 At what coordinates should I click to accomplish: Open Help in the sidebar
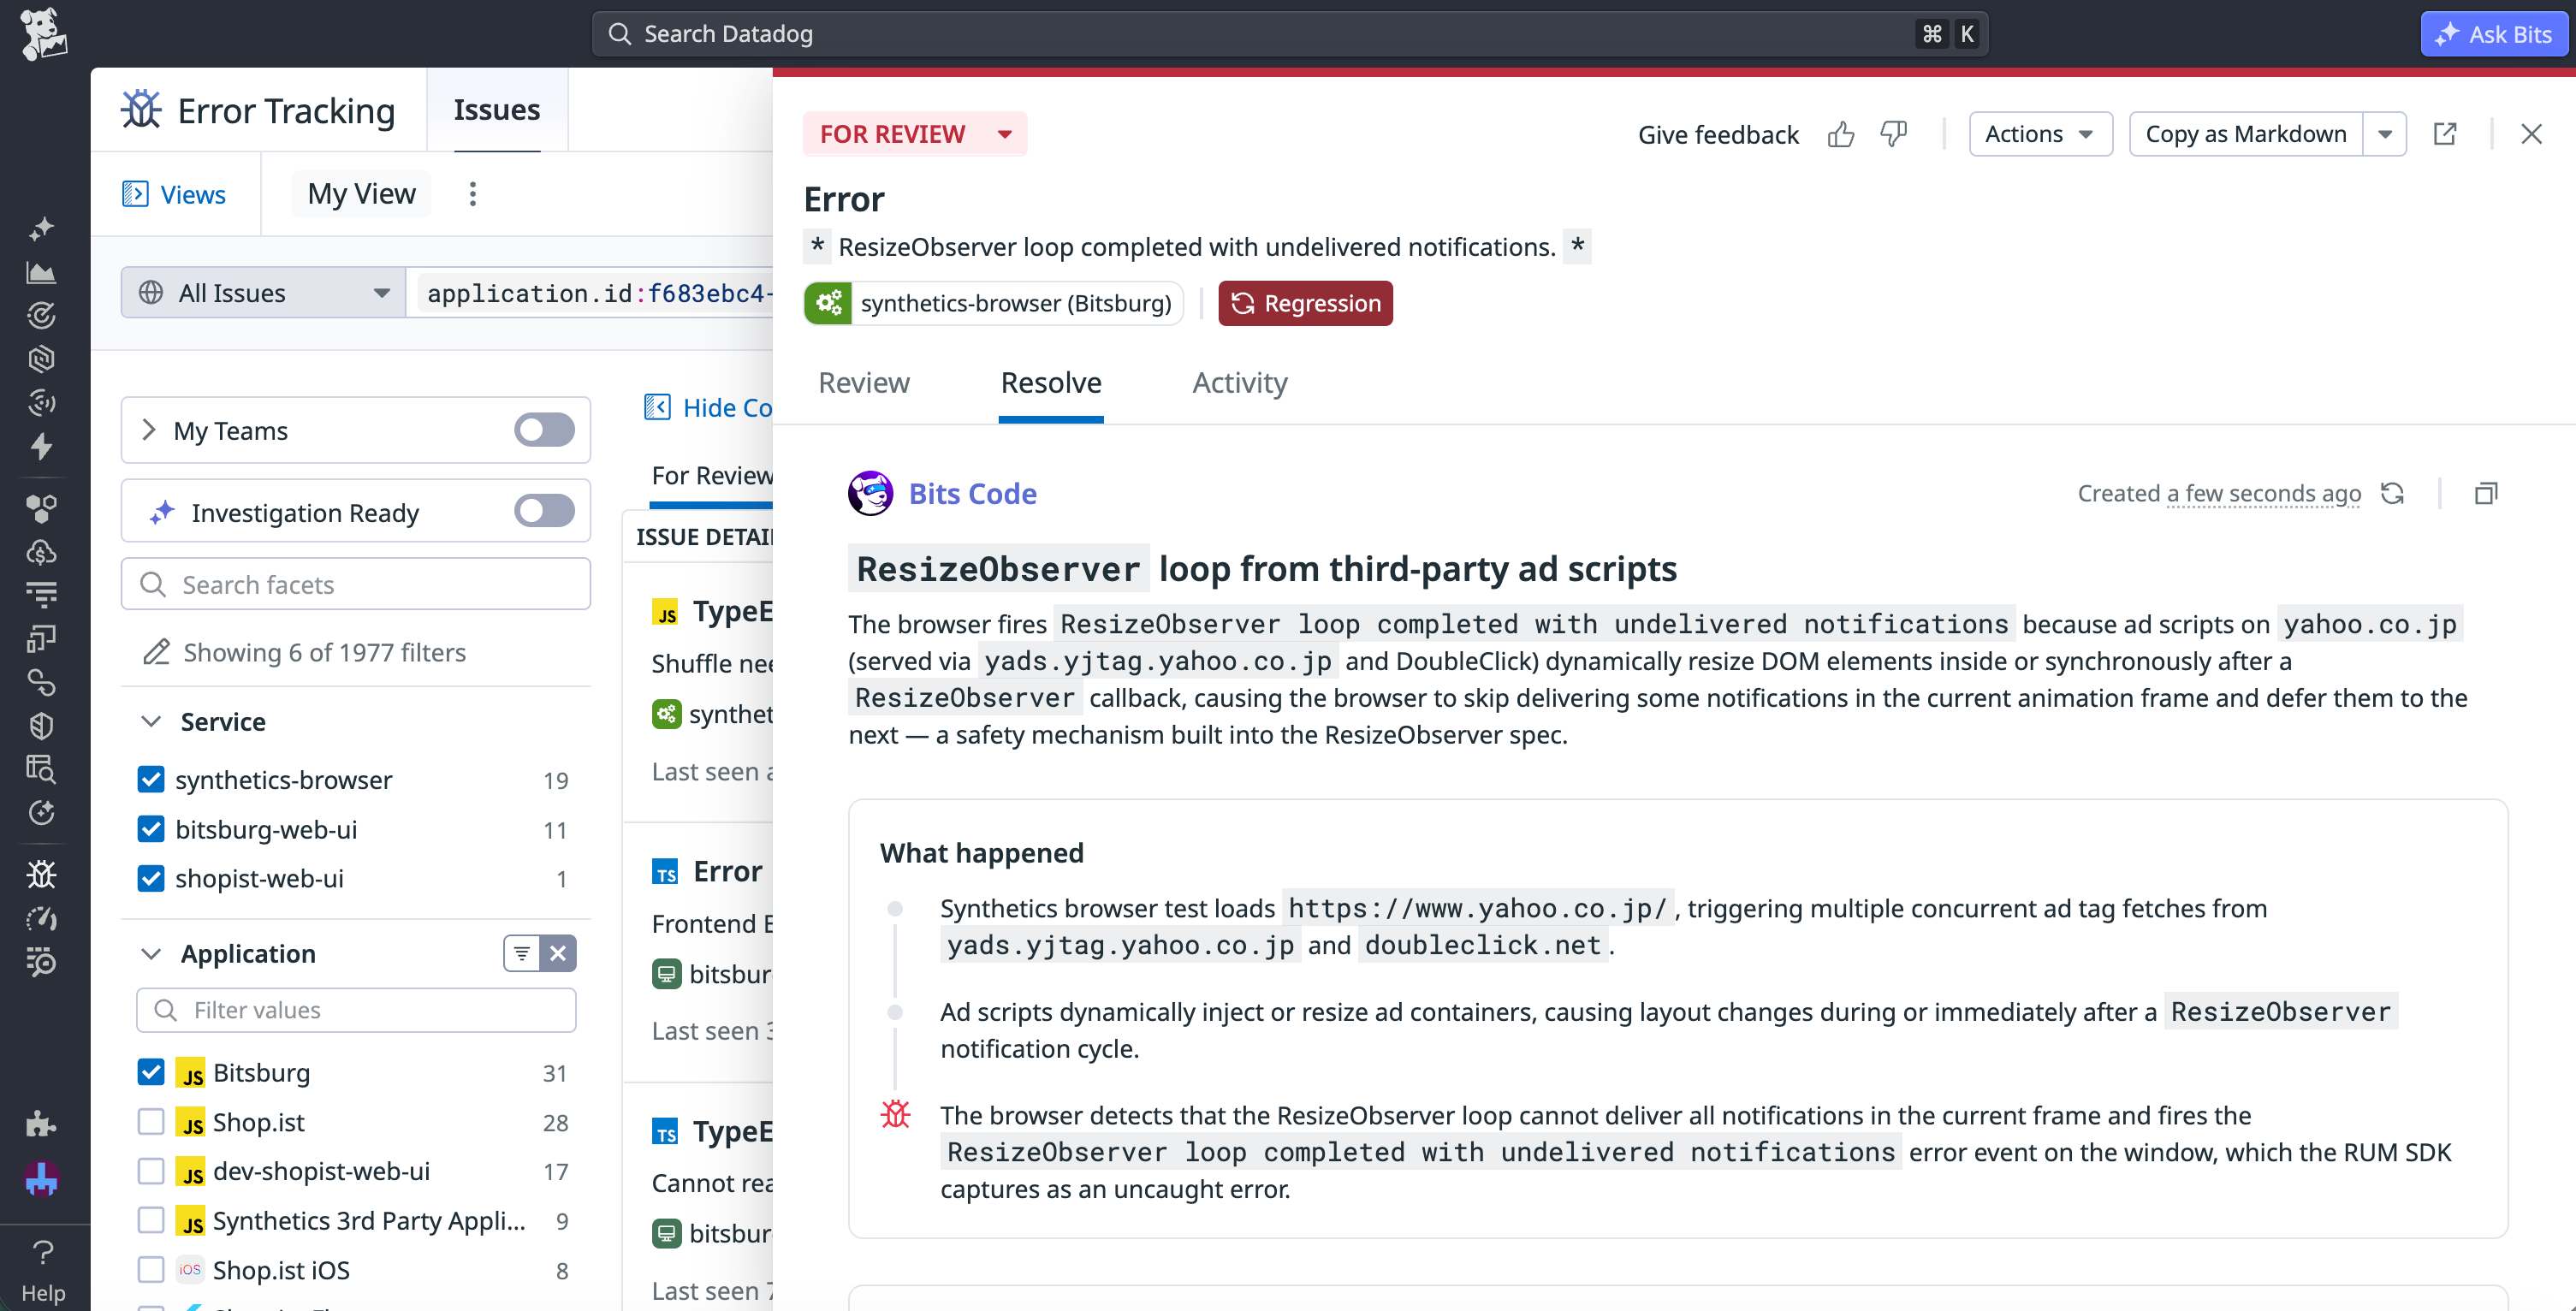[43, 1270]
